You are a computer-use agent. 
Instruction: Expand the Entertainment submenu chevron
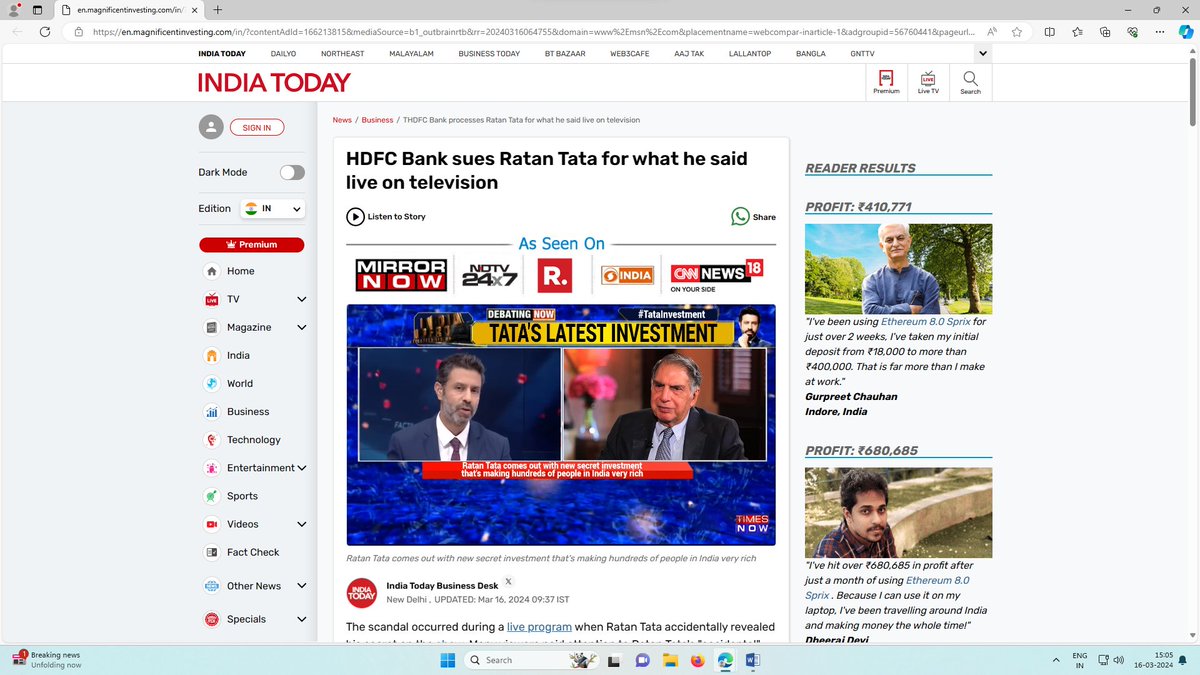(301, 468)
